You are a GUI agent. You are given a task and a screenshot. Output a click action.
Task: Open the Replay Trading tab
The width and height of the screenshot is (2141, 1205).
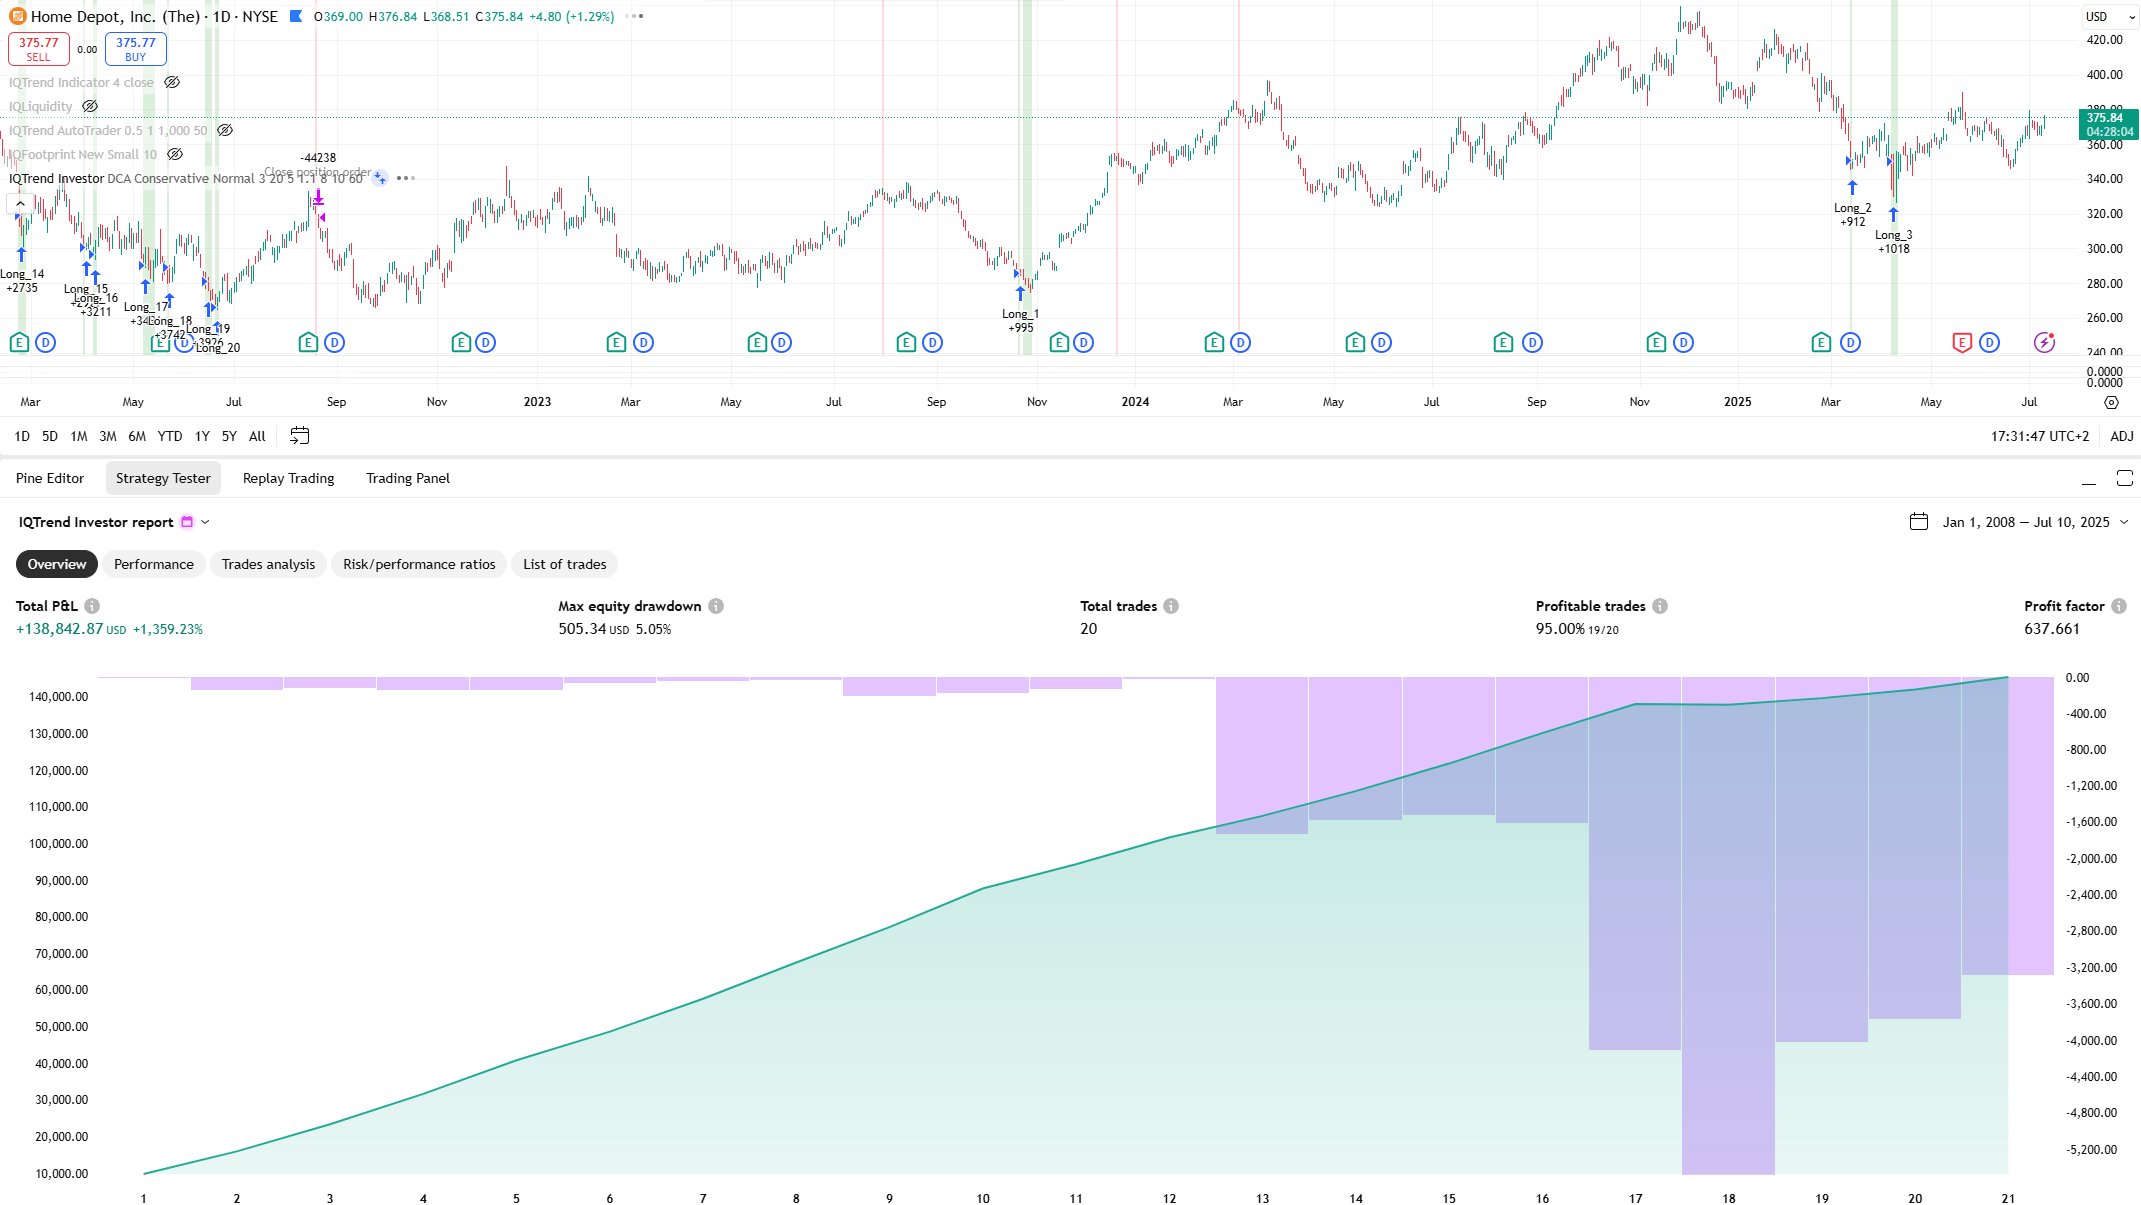click(x=288, y=478)
